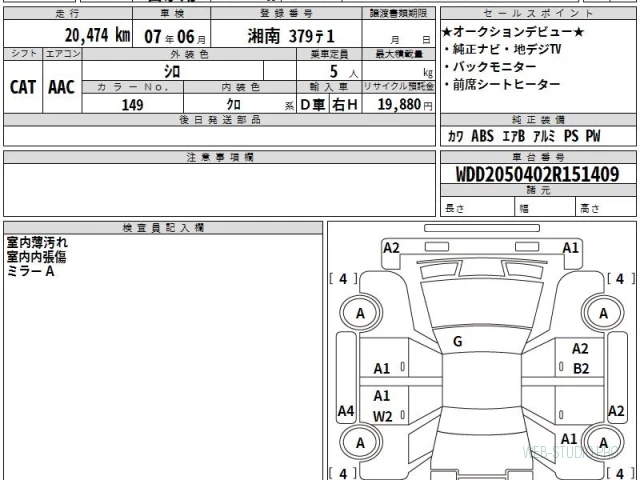Select the カラーNo. header
The height and width of the screenshot is (480, 640).
(133, 87)
